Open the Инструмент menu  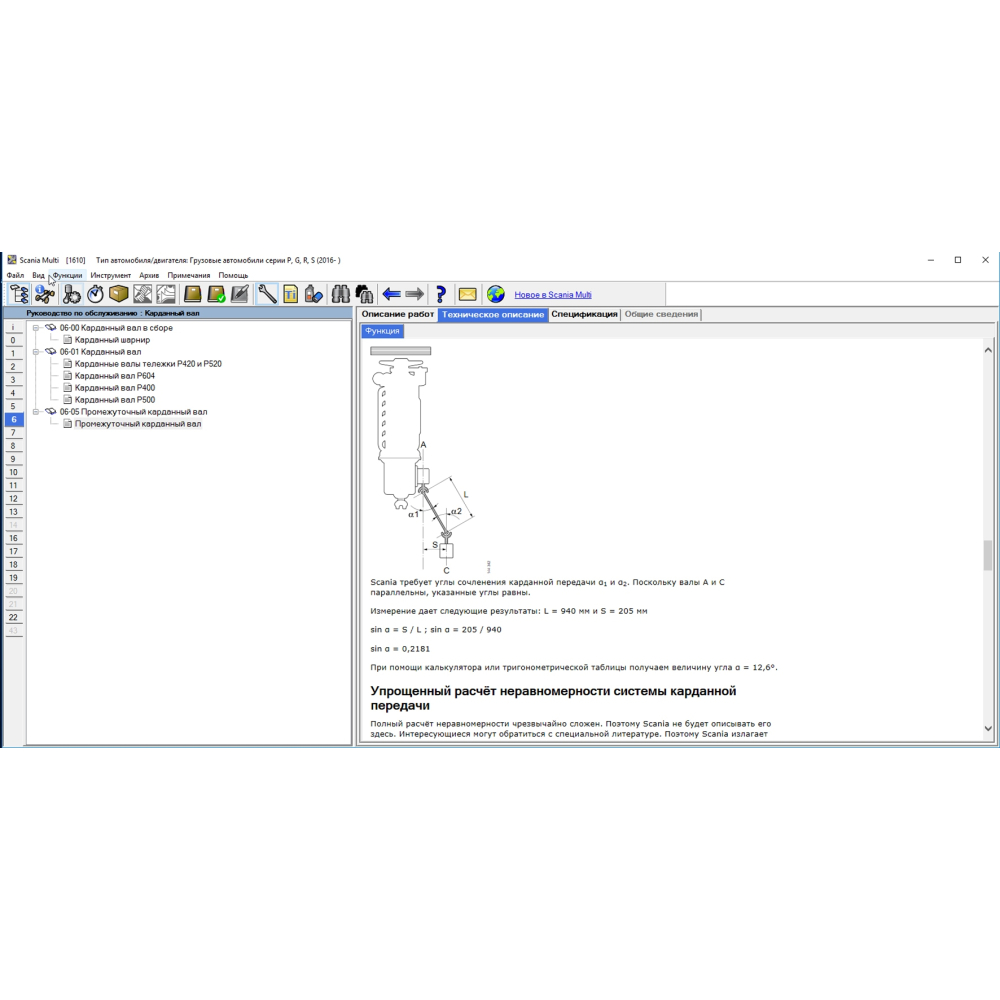[x=110, y=275]
